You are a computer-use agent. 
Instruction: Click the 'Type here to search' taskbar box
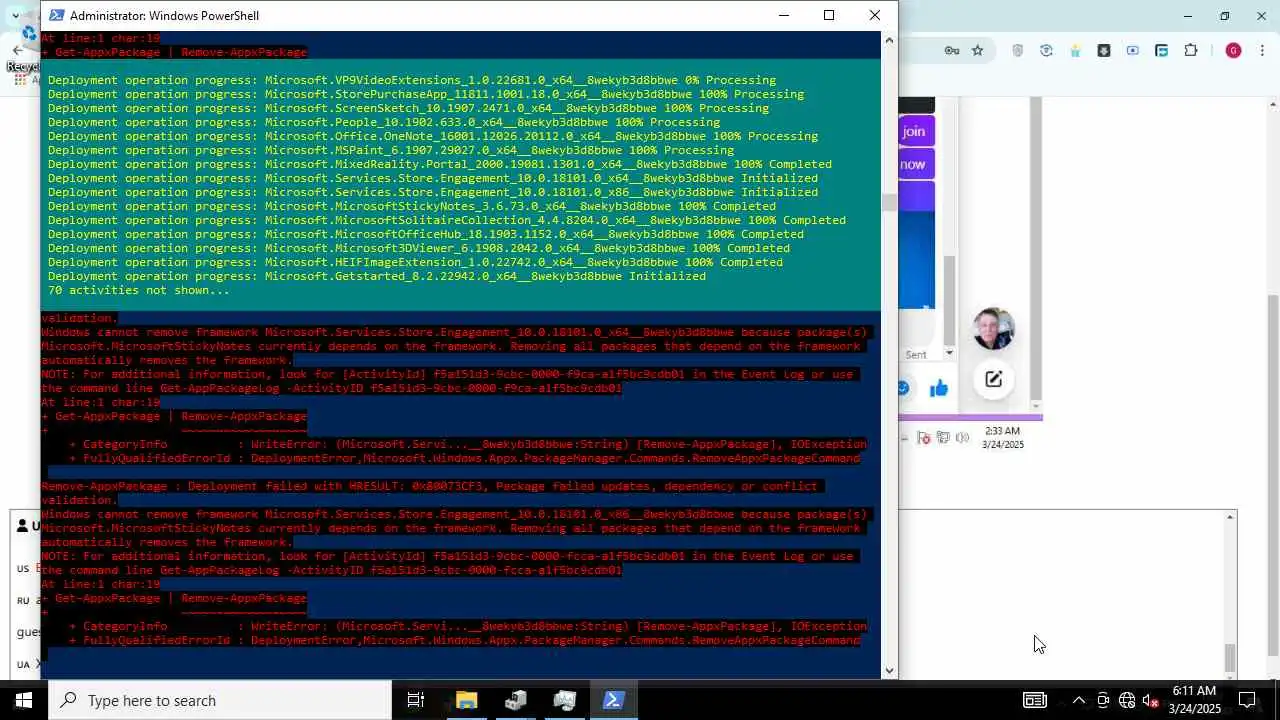coord(220,700)
